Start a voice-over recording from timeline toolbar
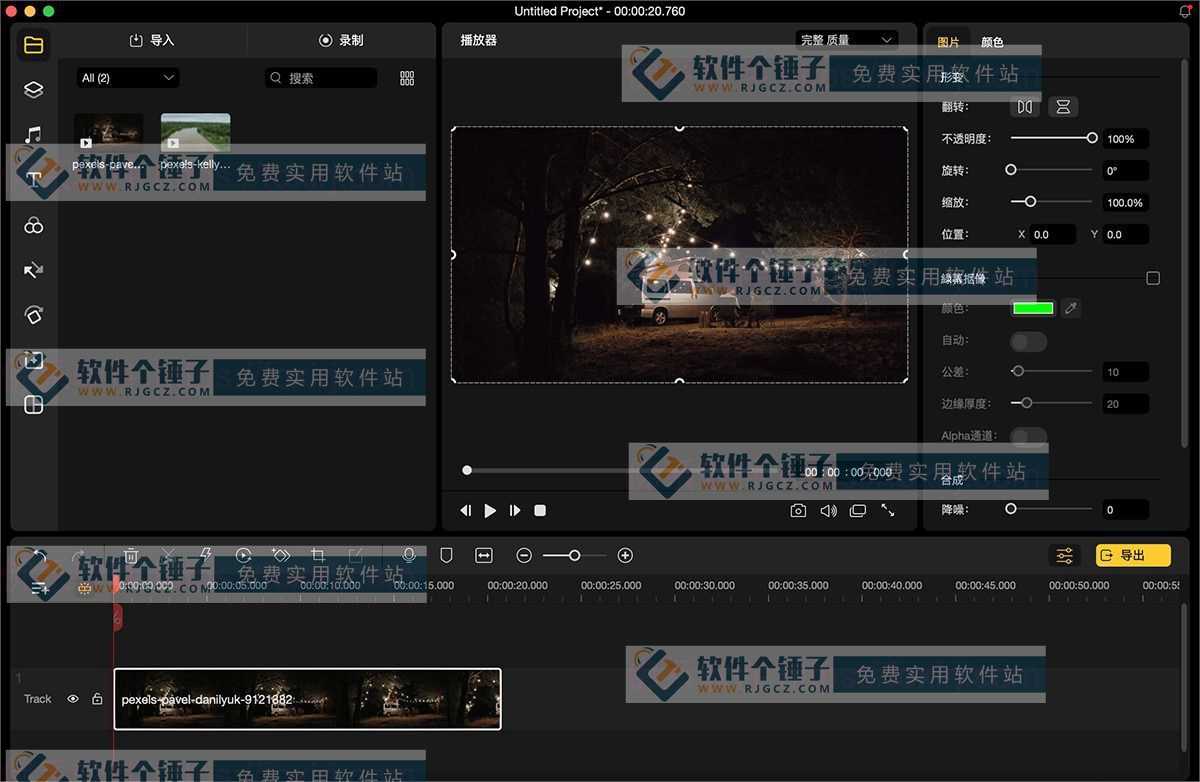This screenshot has width=1200, height=782. (410, 555)
